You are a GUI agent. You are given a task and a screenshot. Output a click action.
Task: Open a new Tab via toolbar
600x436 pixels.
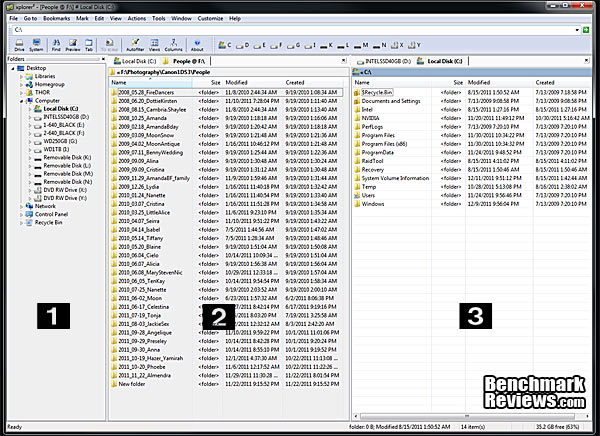point(89,45)
